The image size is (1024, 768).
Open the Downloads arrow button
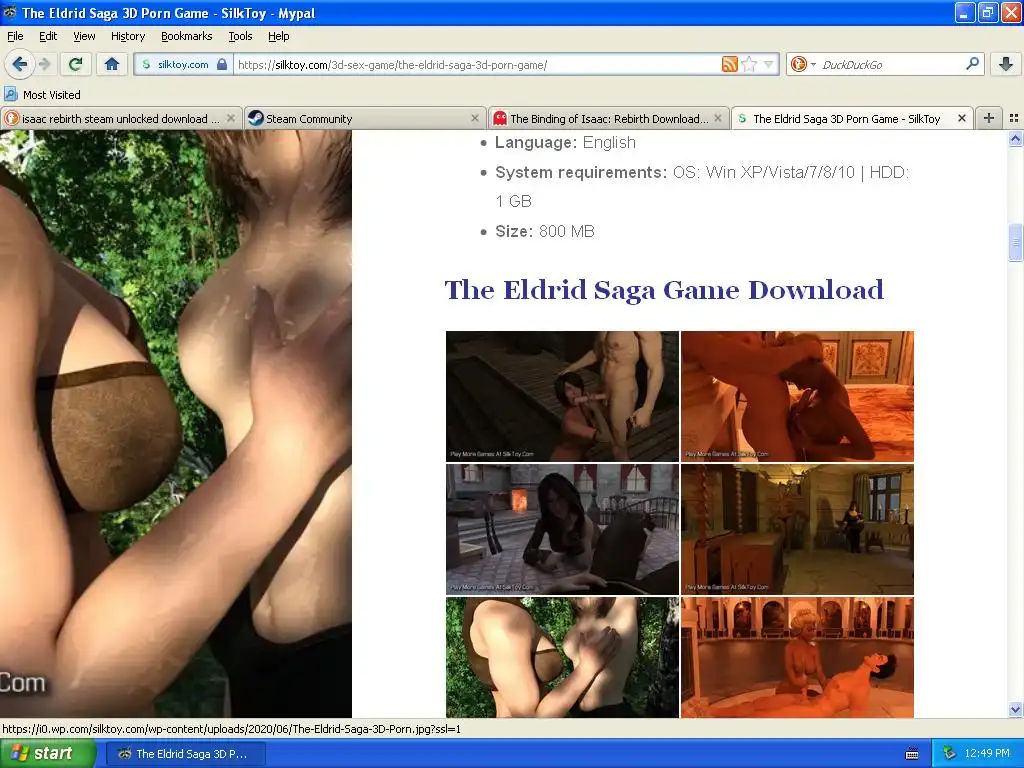click(x=1006, y=64)
